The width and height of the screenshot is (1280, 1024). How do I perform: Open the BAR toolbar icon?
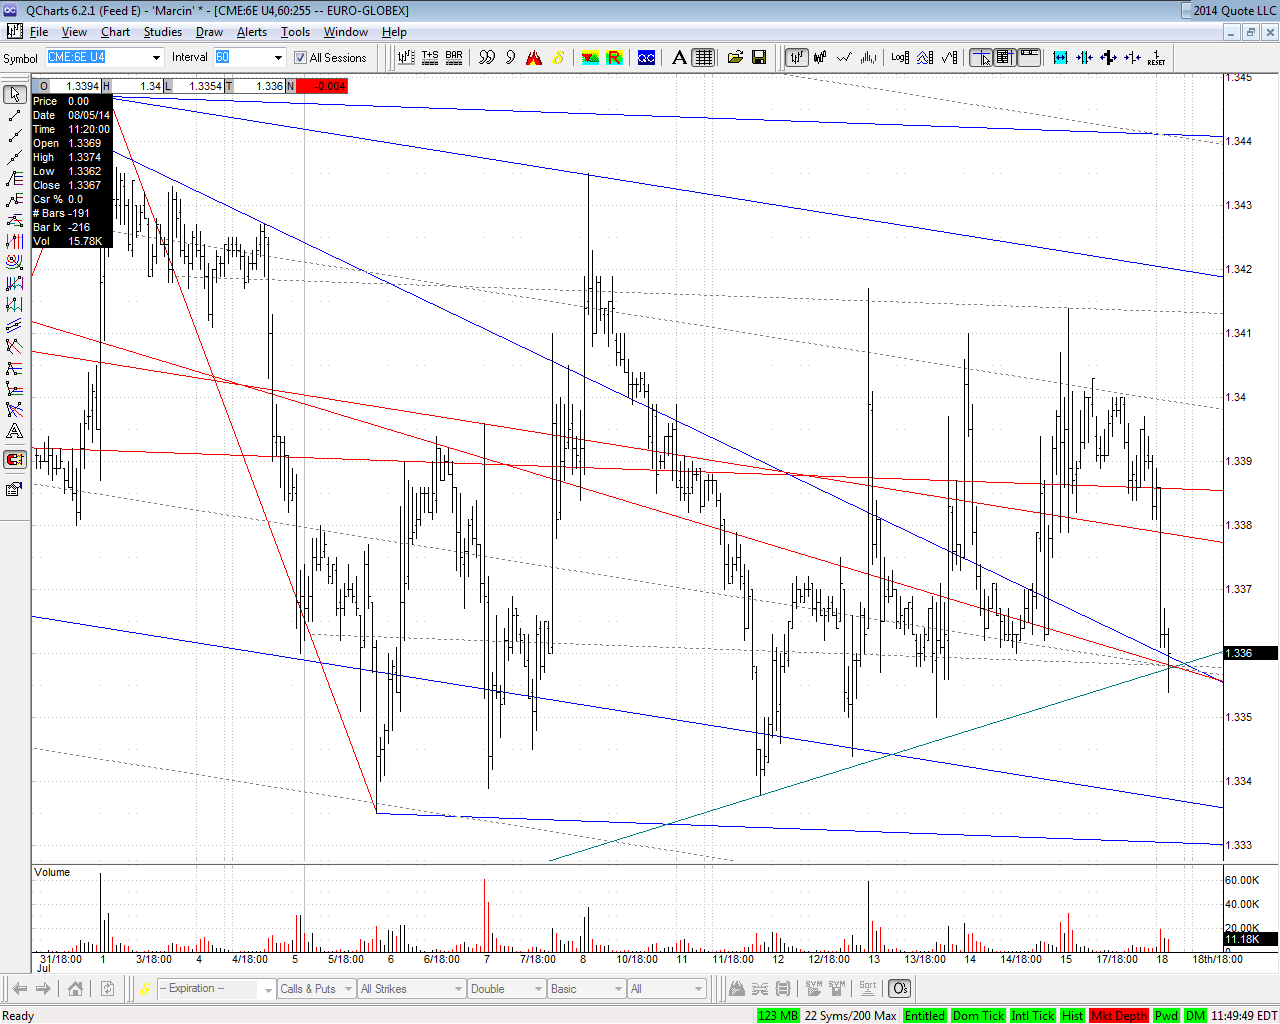click(454, 58)
